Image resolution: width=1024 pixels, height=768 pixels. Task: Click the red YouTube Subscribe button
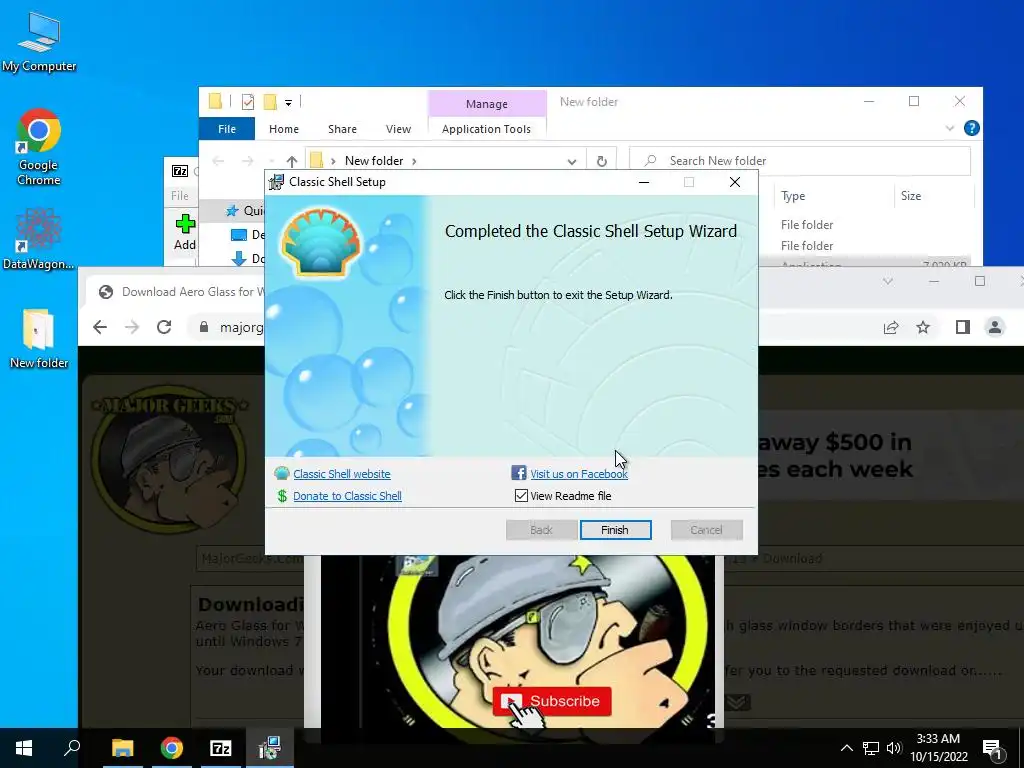[x=552, y=701]
